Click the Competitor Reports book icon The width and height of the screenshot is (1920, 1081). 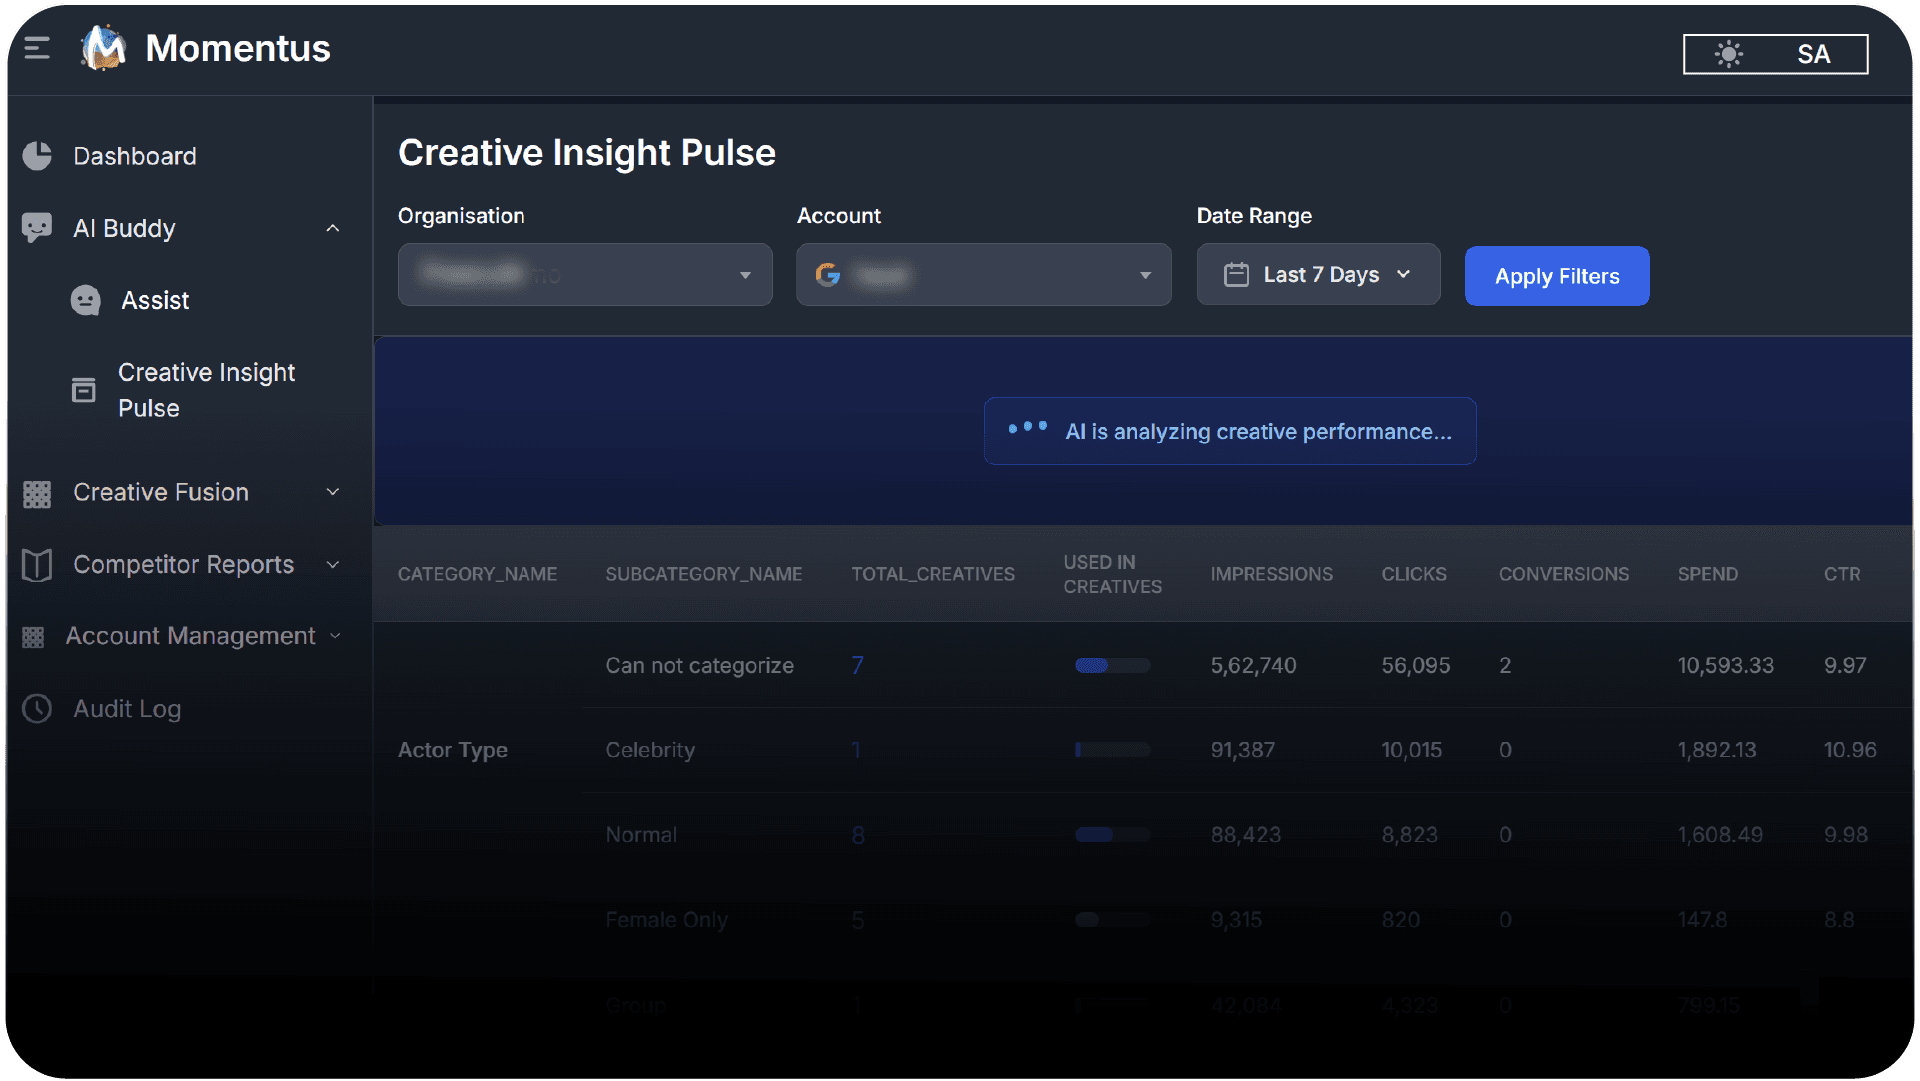point(37,565)
